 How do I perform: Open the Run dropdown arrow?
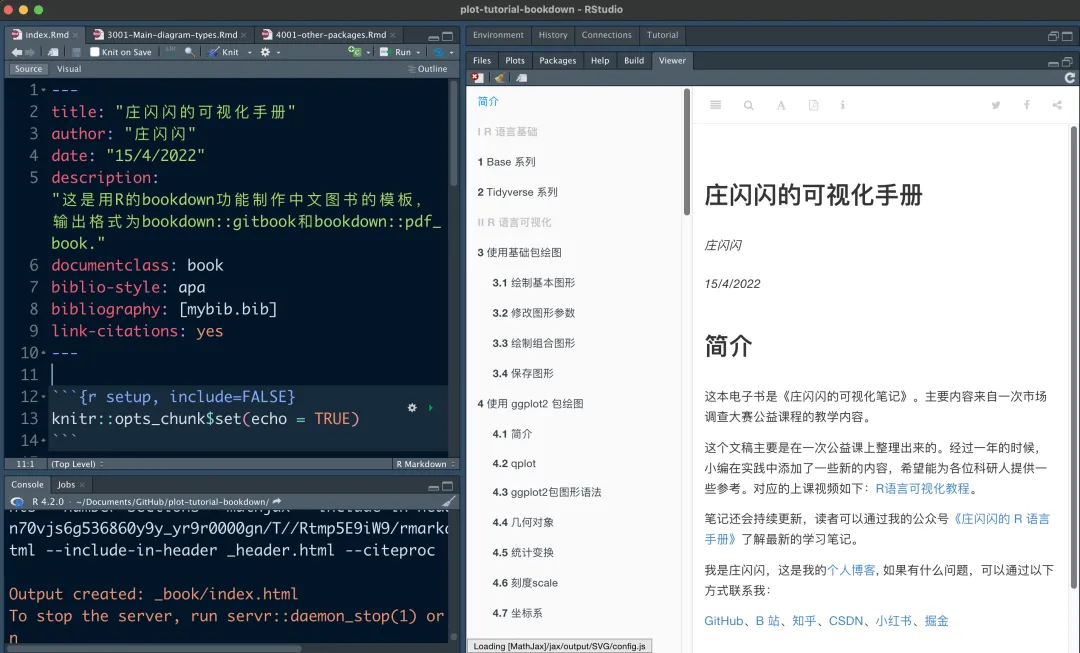(418, 52)
